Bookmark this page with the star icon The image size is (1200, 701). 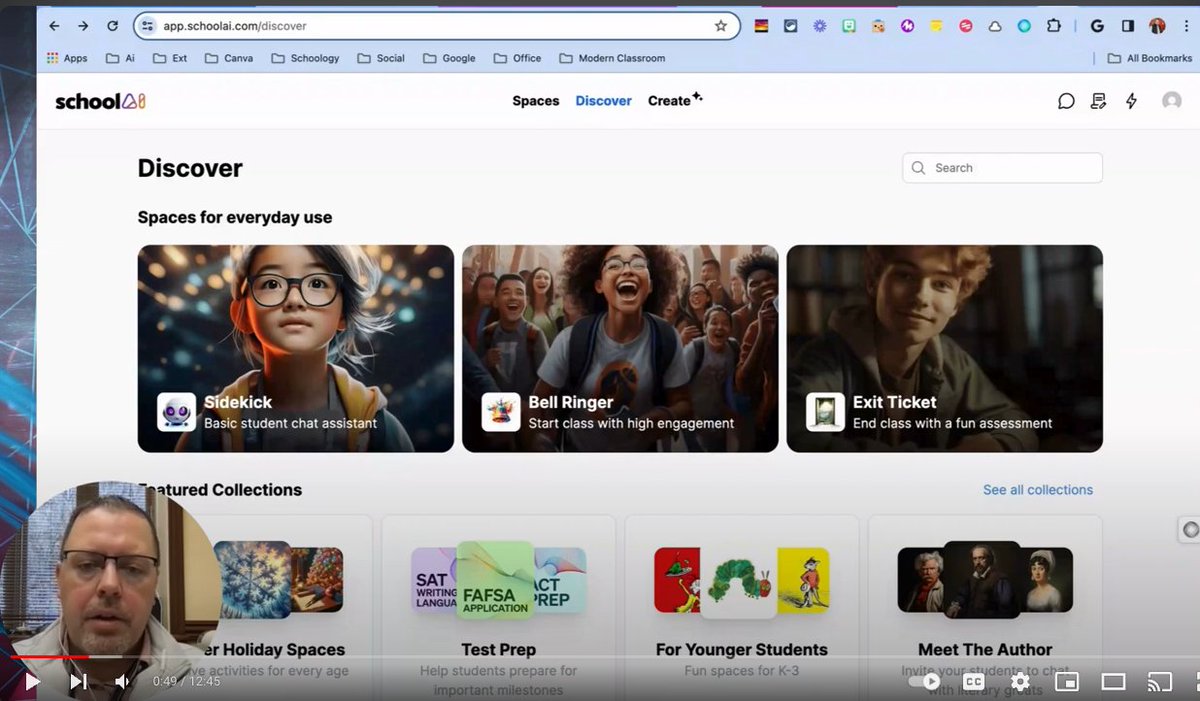click(721, 26)
